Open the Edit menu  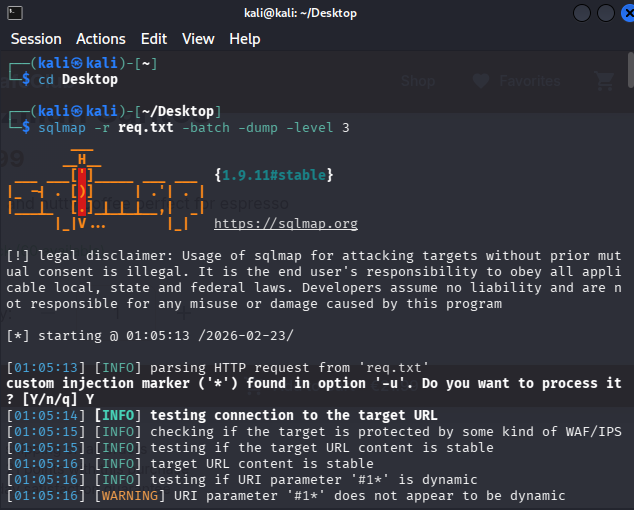(154, 39)
